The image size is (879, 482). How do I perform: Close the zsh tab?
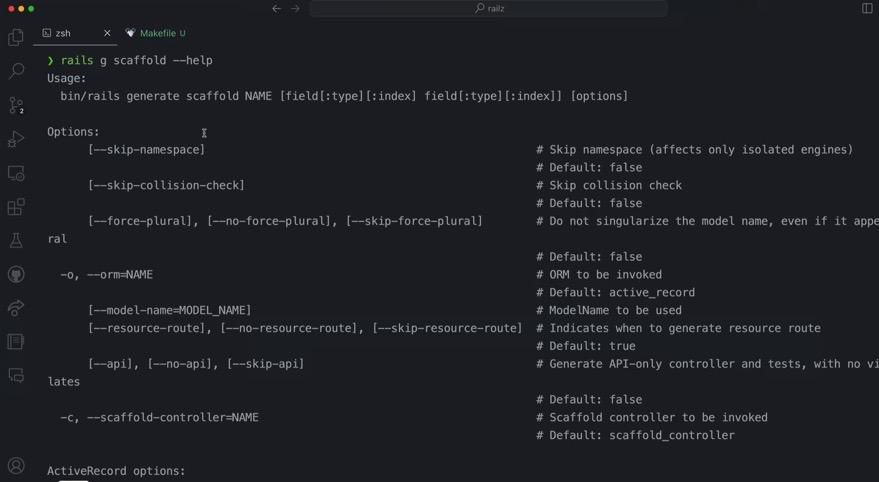[x=107, y=33]
